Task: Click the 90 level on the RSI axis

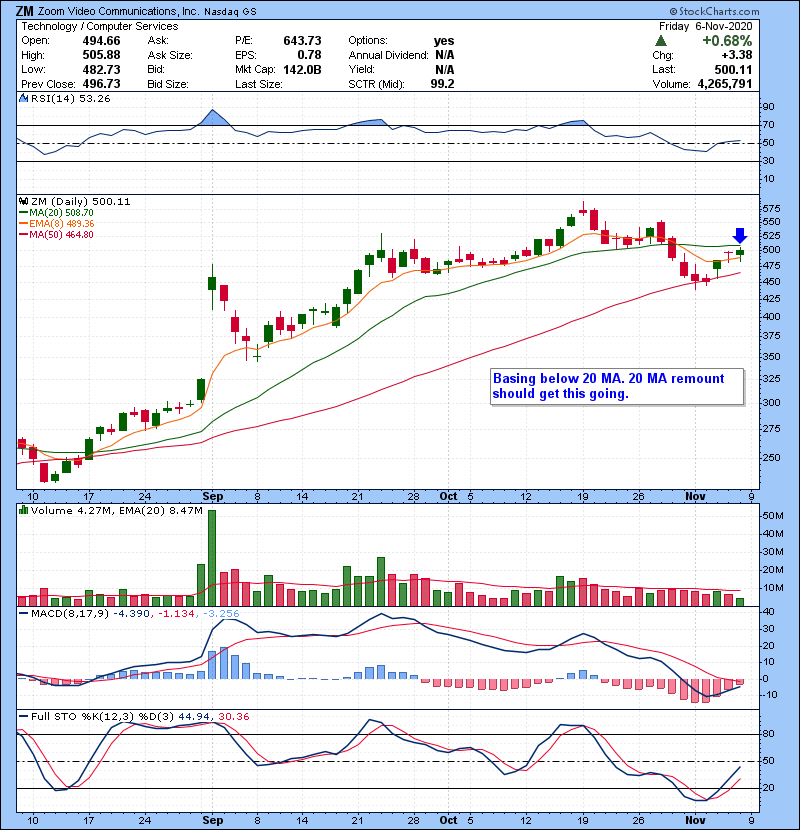Action: coord(768,107)
